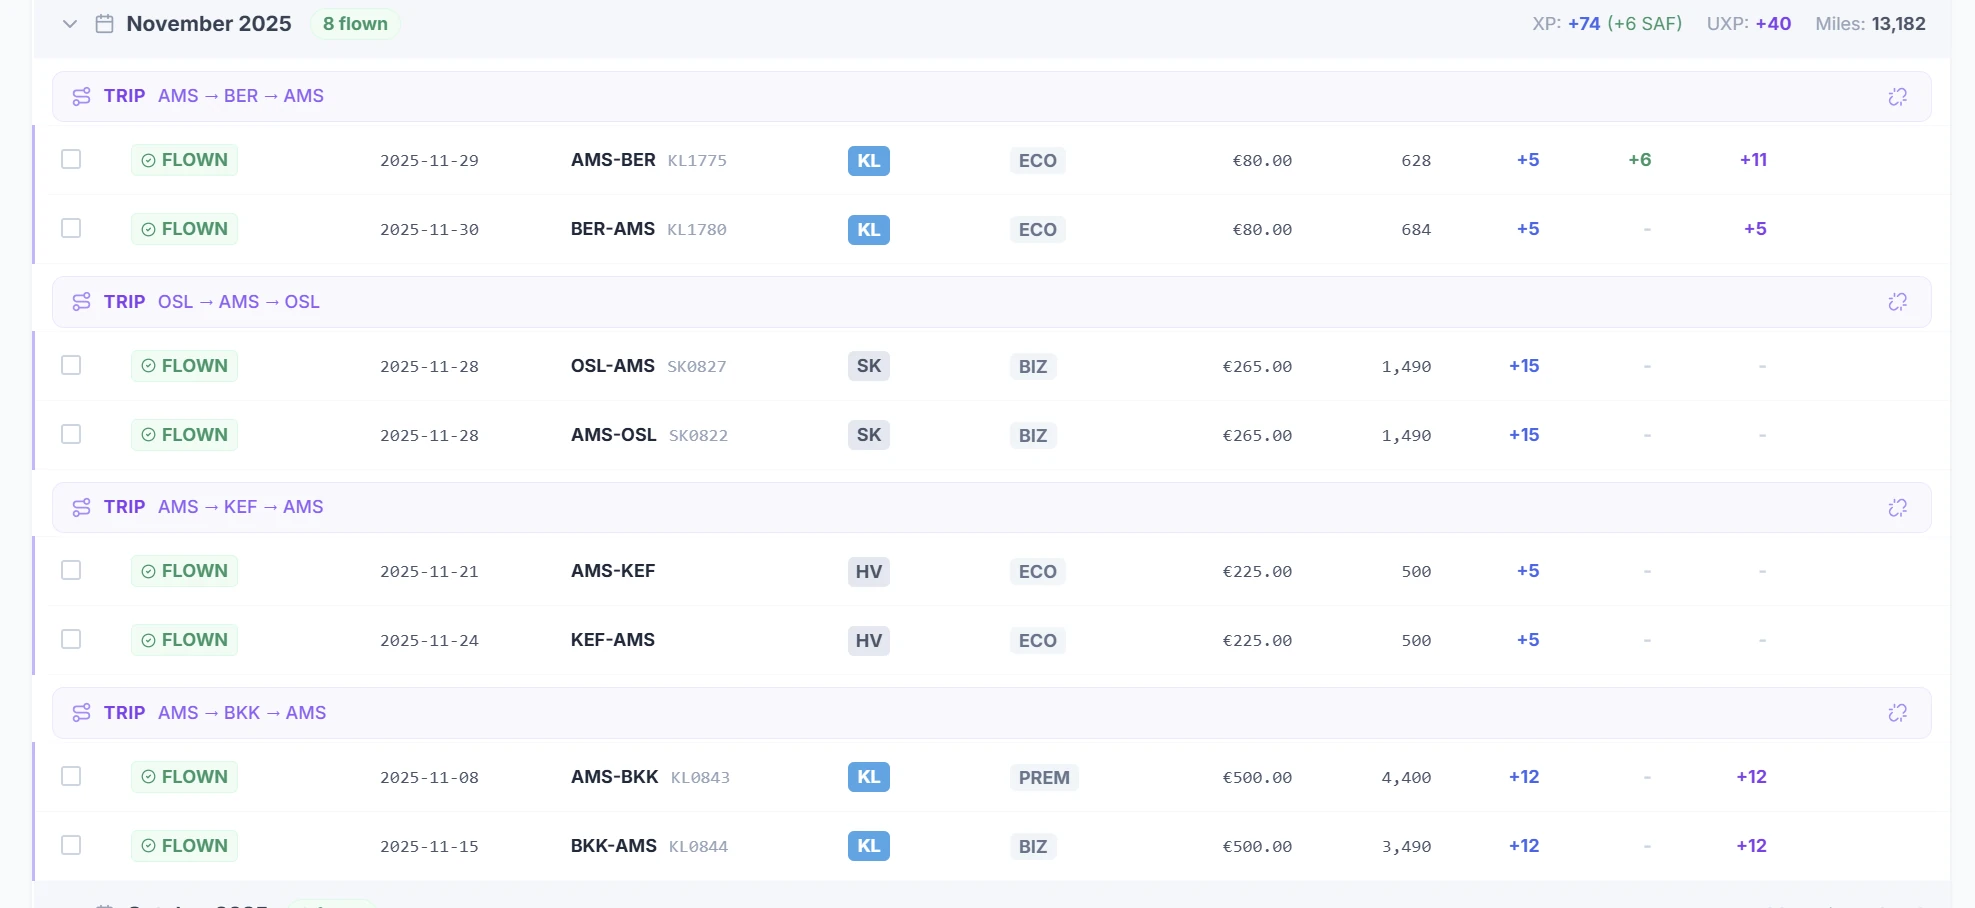Expand the month section at the bottom

click(69, 903)
